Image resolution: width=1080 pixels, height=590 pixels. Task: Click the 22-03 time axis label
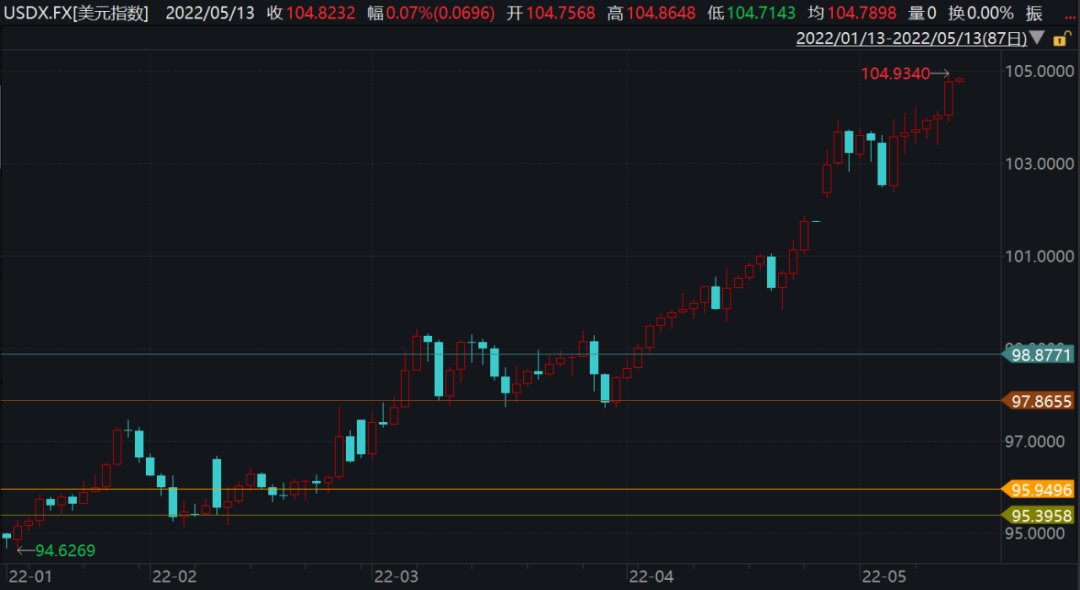(x=396, y=576)
